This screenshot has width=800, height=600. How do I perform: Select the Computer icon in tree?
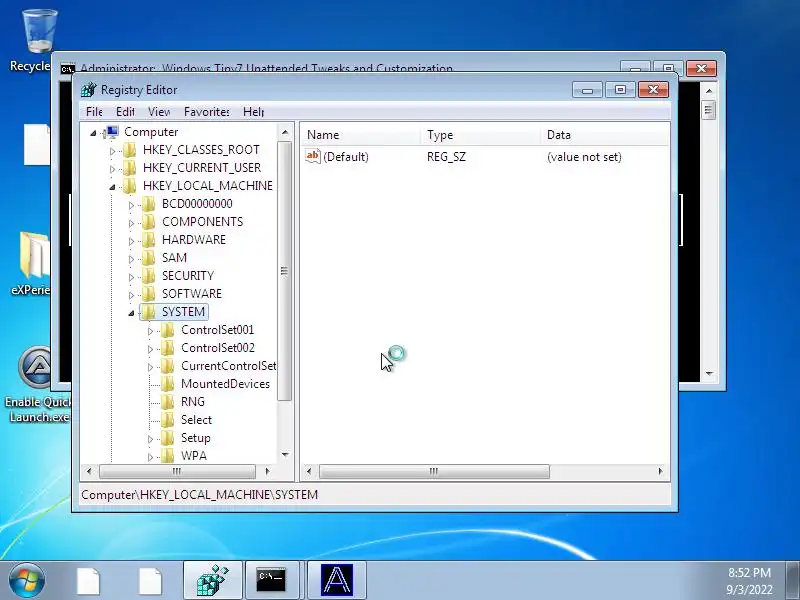(111, 132)
